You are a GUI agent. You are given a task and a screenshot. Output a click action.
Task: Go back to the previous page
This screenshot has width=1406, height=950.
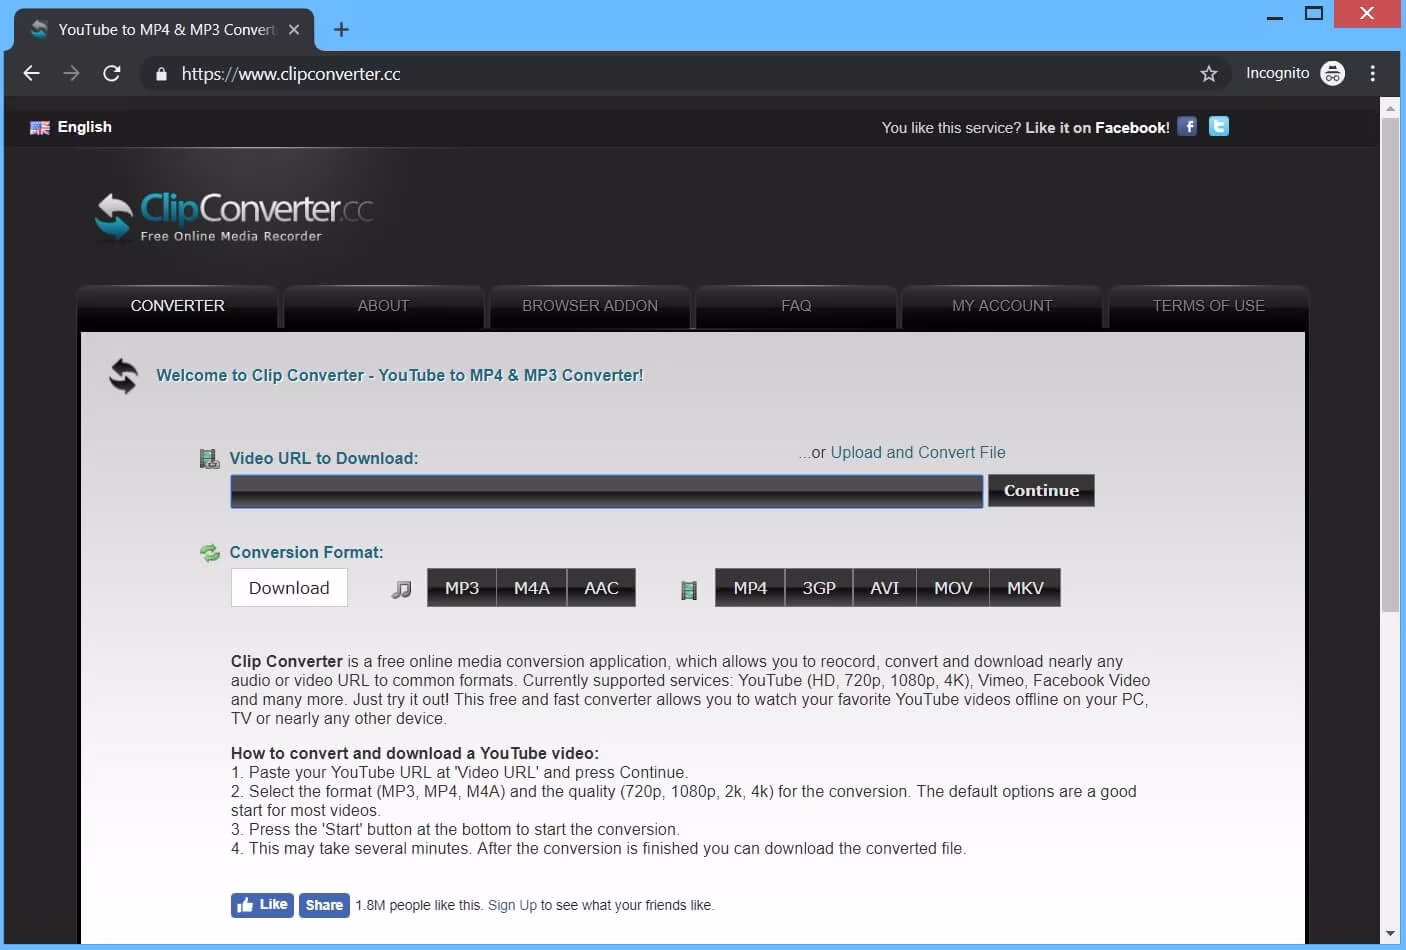tap(32, 73)
